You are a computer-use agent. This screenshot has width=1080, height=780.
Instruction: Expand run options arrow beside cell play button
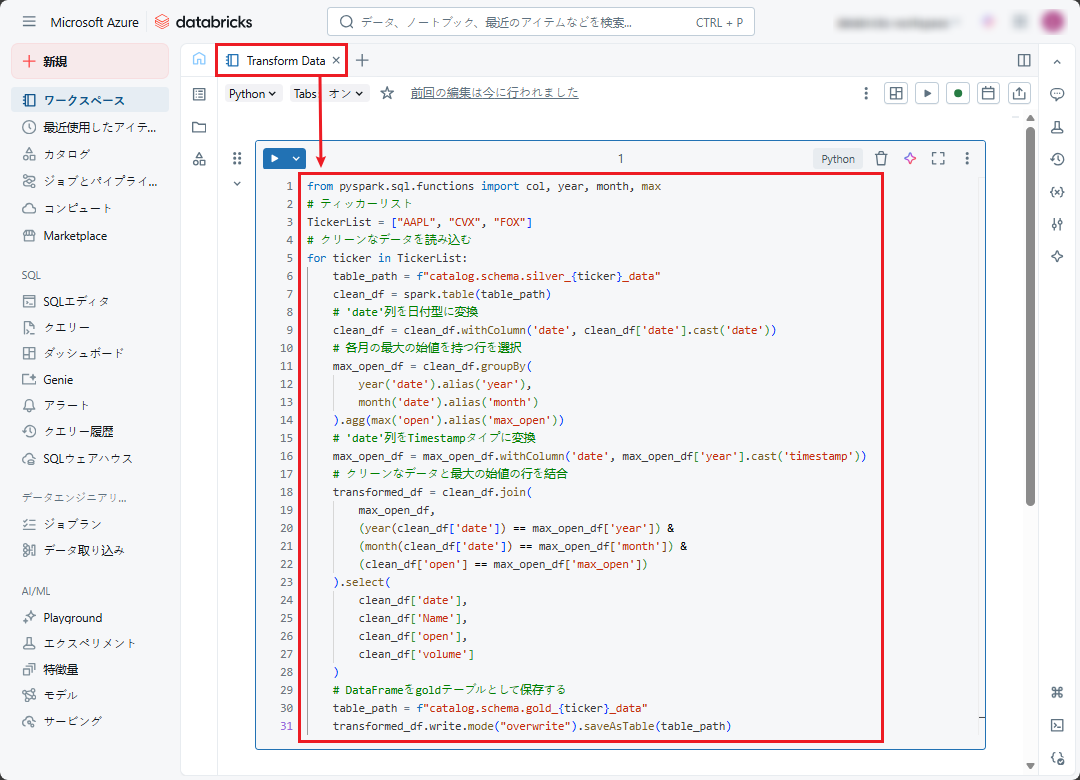click(296, 158)
